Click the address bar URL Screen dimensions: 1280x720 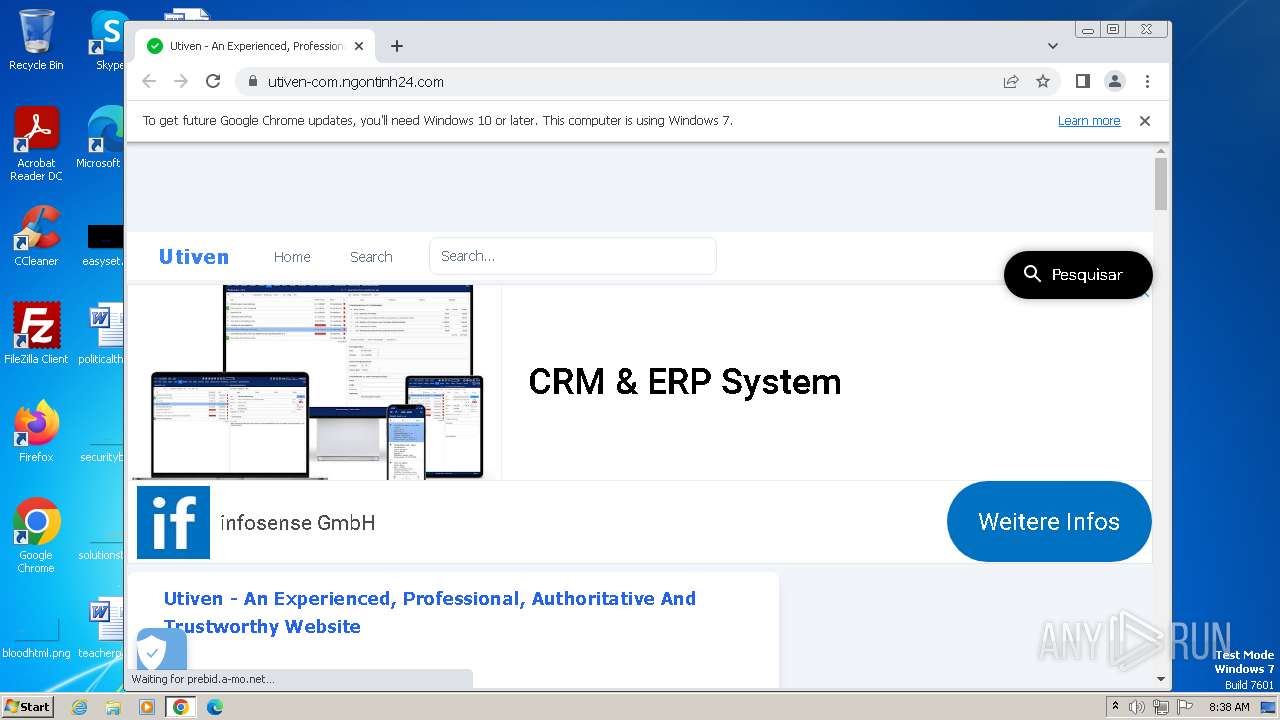tap(356, 82)
